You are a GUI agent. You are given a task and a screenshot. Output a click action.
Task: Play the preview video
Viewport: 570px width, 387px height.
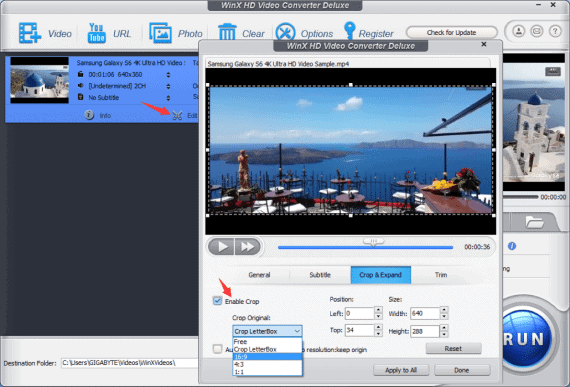click(x=221, y=247)
